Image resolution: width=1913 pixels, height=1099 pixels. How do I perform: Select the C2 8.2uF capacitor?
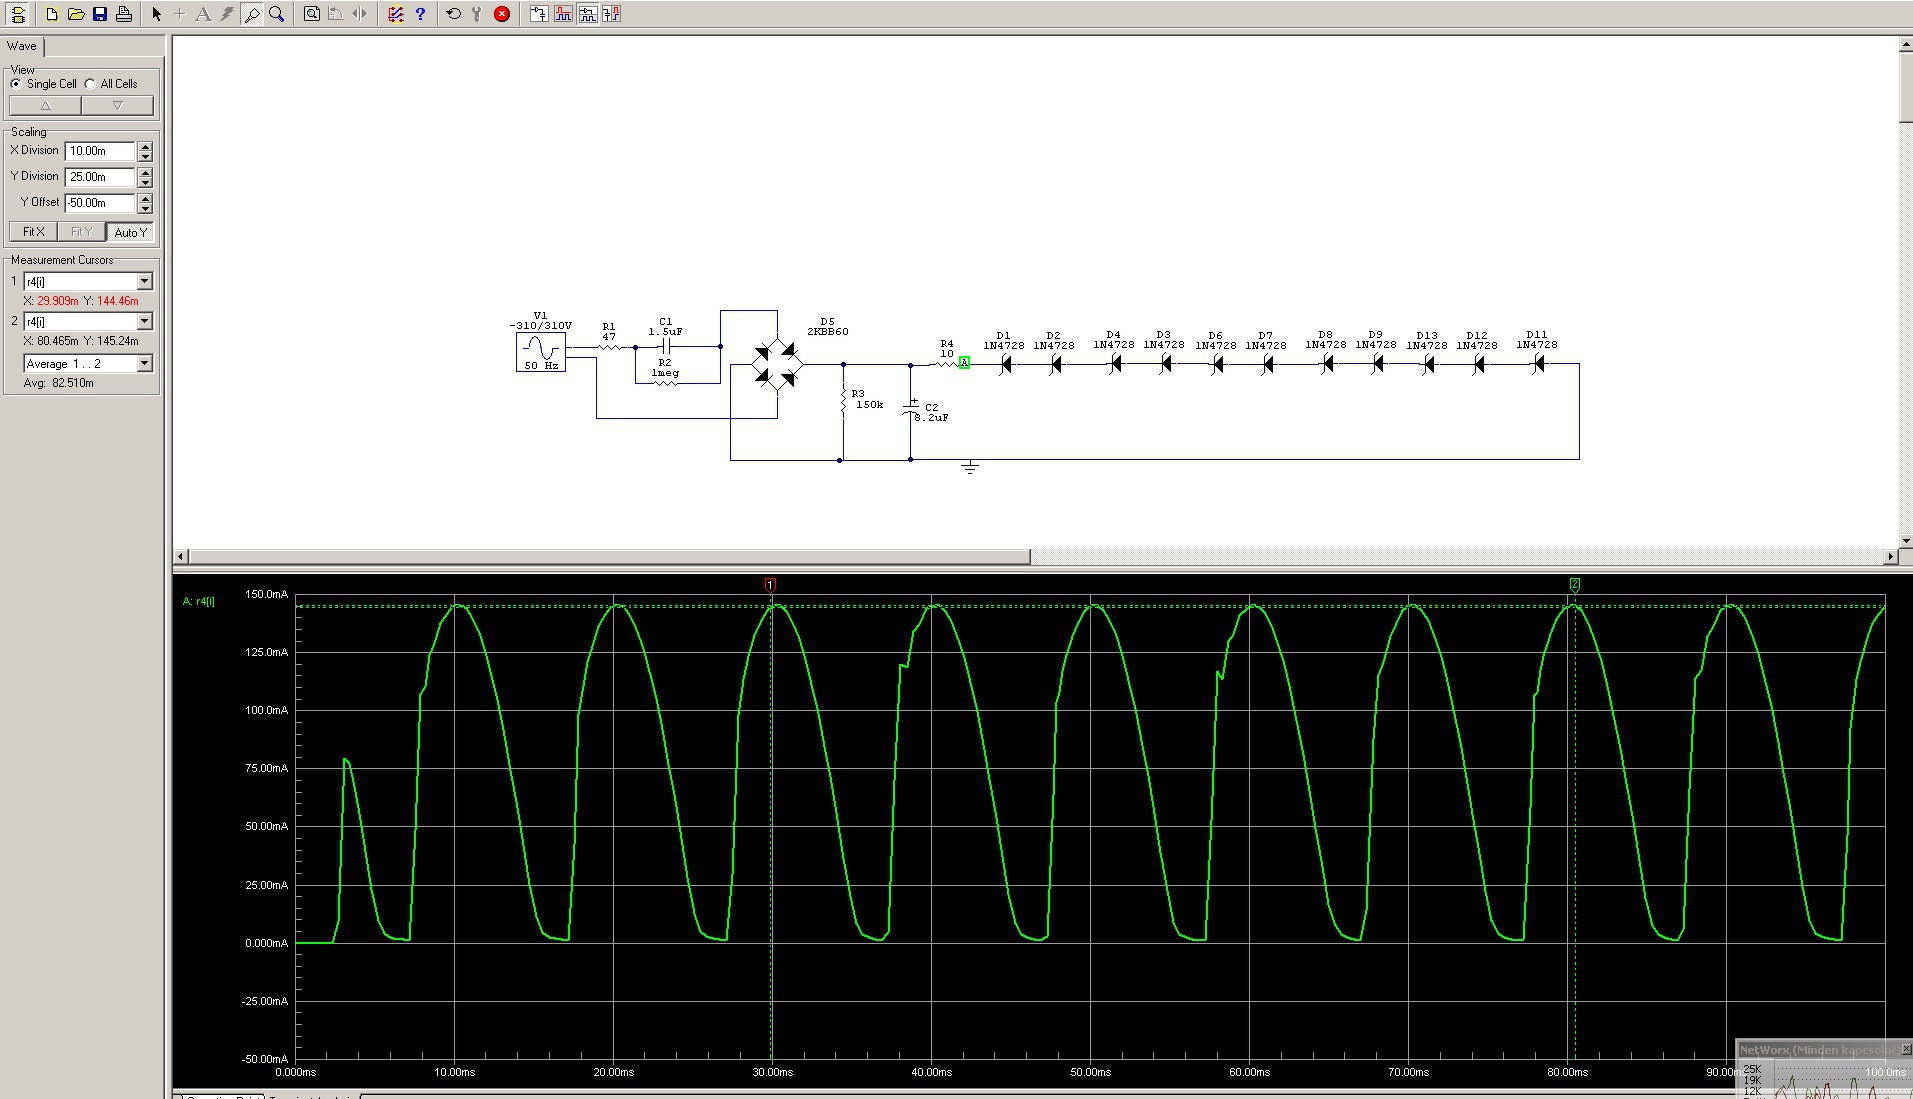pos(911,408)
